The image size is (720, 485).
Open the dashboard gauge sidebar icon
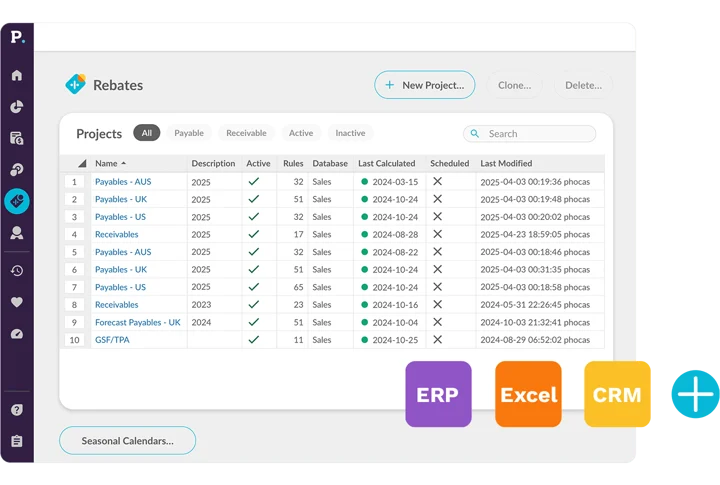pyautogui.click(x=17, y=334)
